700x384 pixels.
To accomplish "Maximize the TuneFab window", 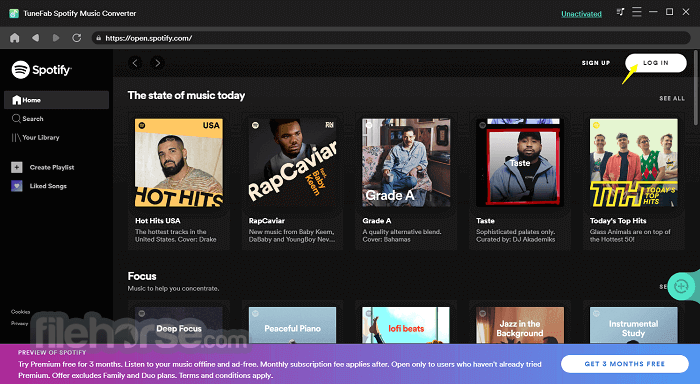I will 670,12.
